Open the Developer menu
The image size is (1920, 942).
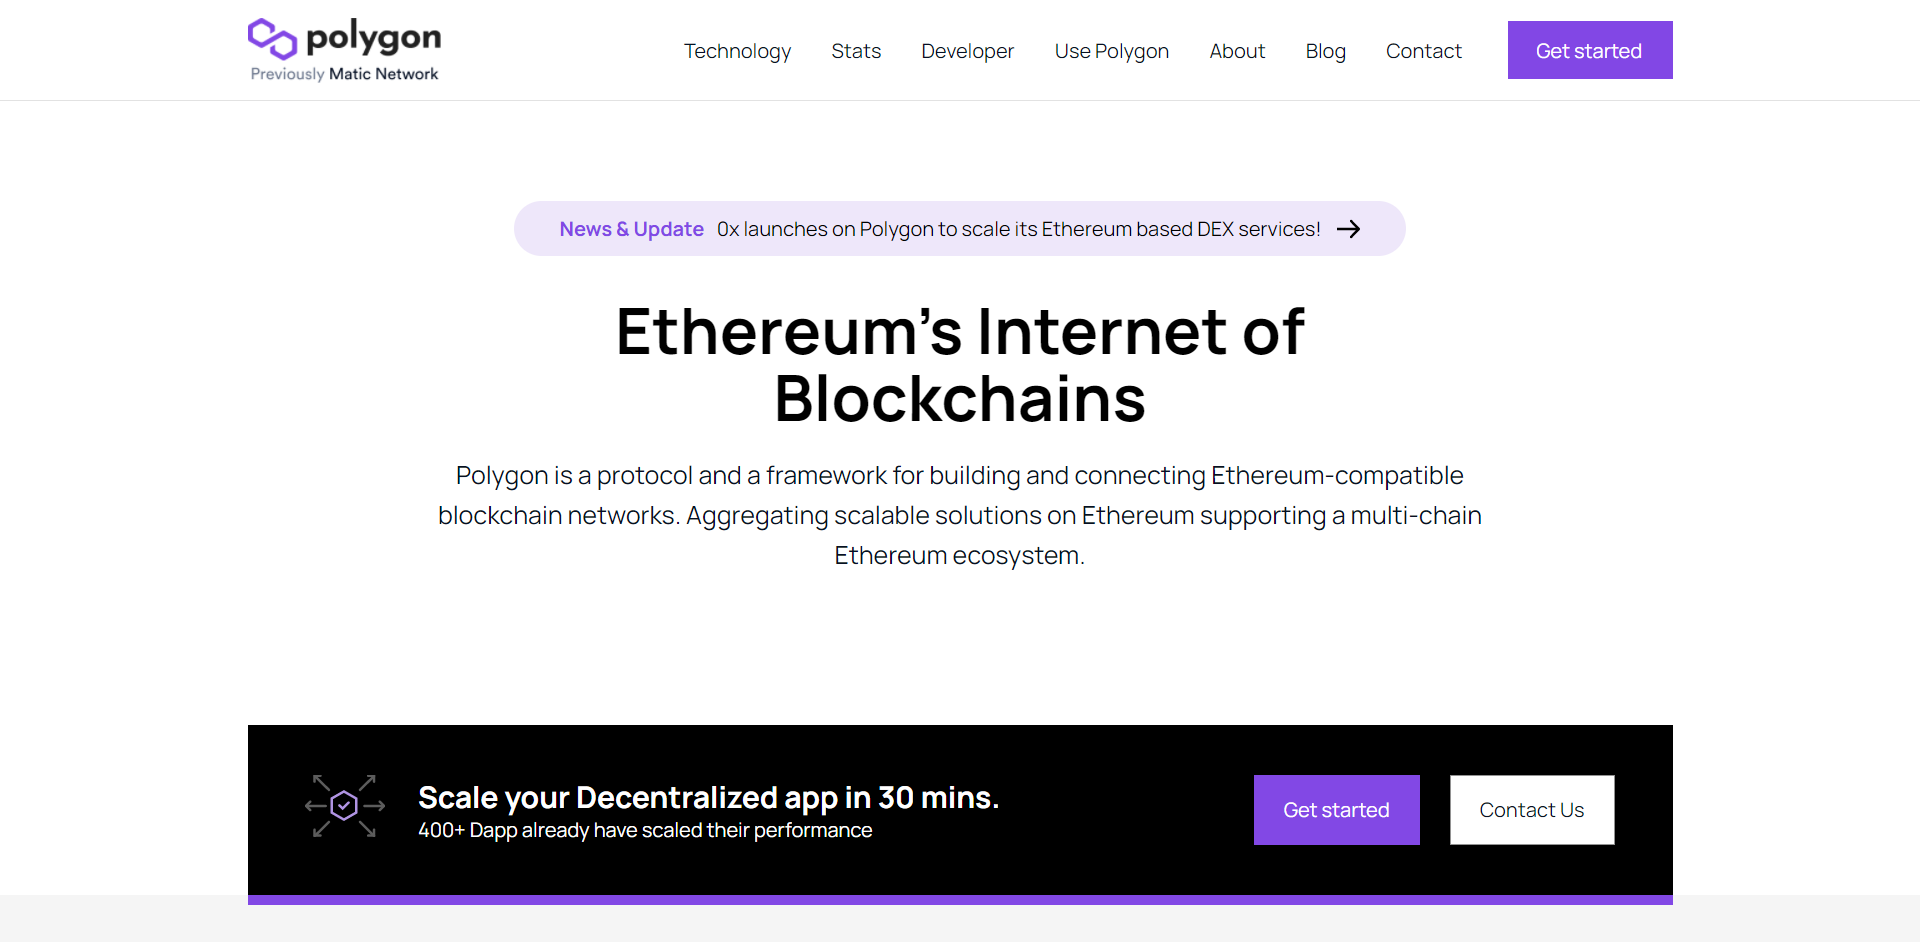967,51
